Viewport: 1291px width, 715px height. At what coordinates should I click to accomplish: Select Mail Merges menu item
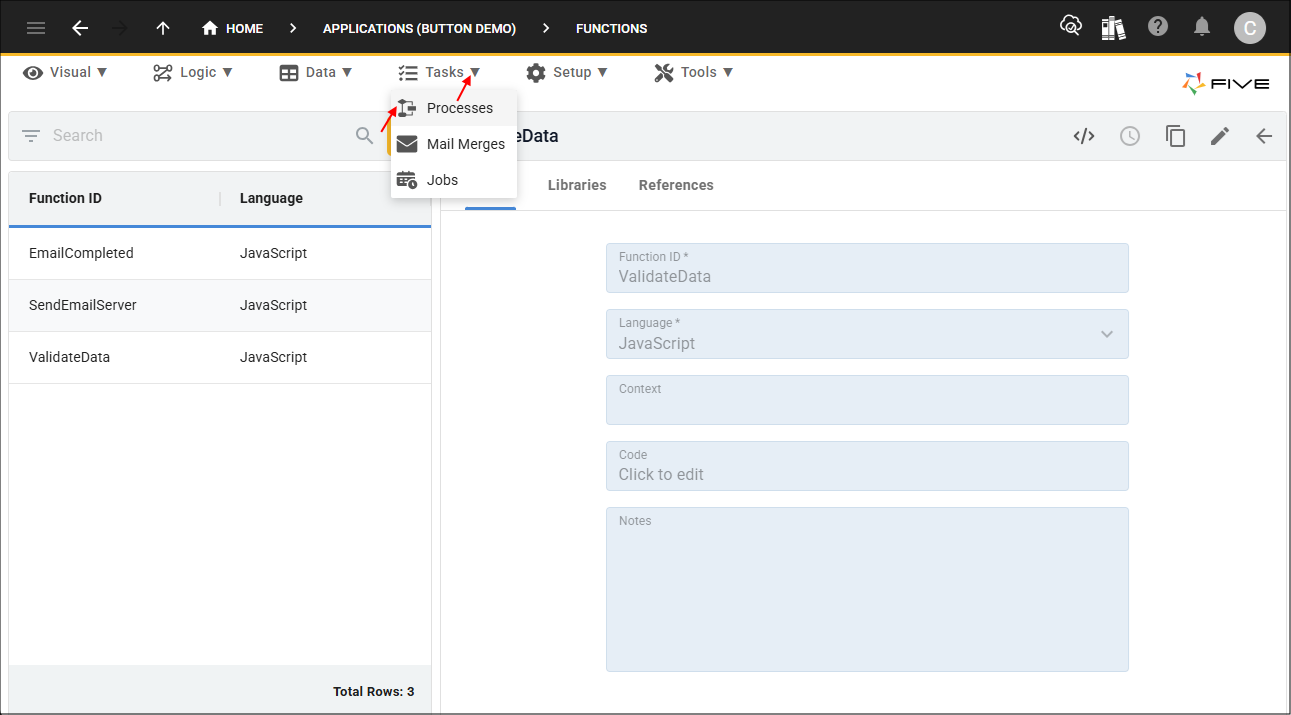pos(454,144)
